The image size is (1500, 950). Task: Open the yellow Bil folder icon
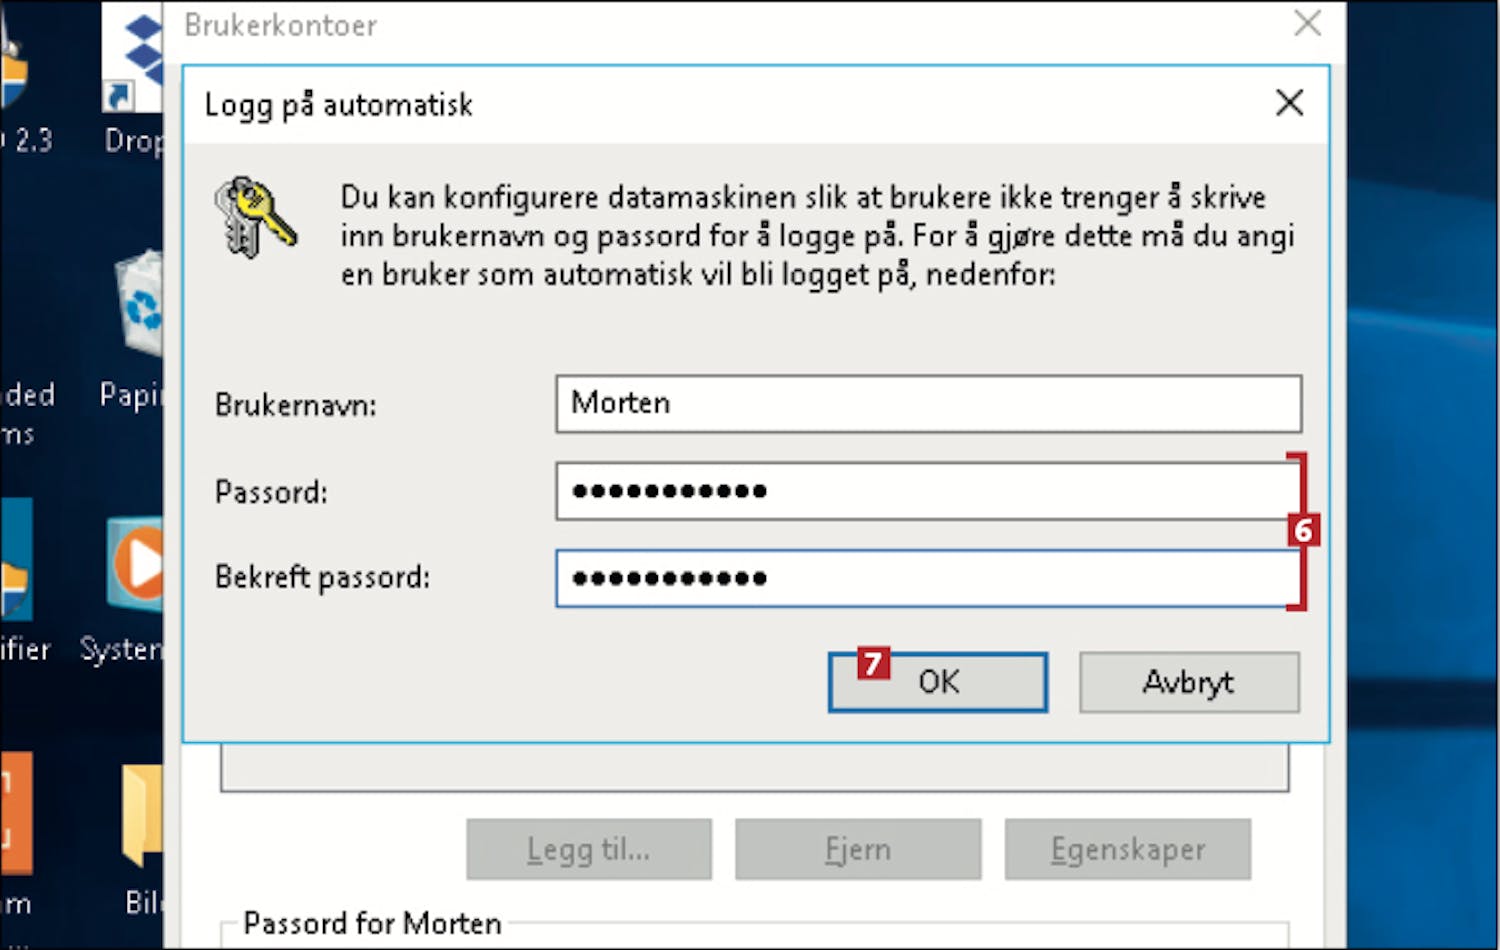coord(142,815)
